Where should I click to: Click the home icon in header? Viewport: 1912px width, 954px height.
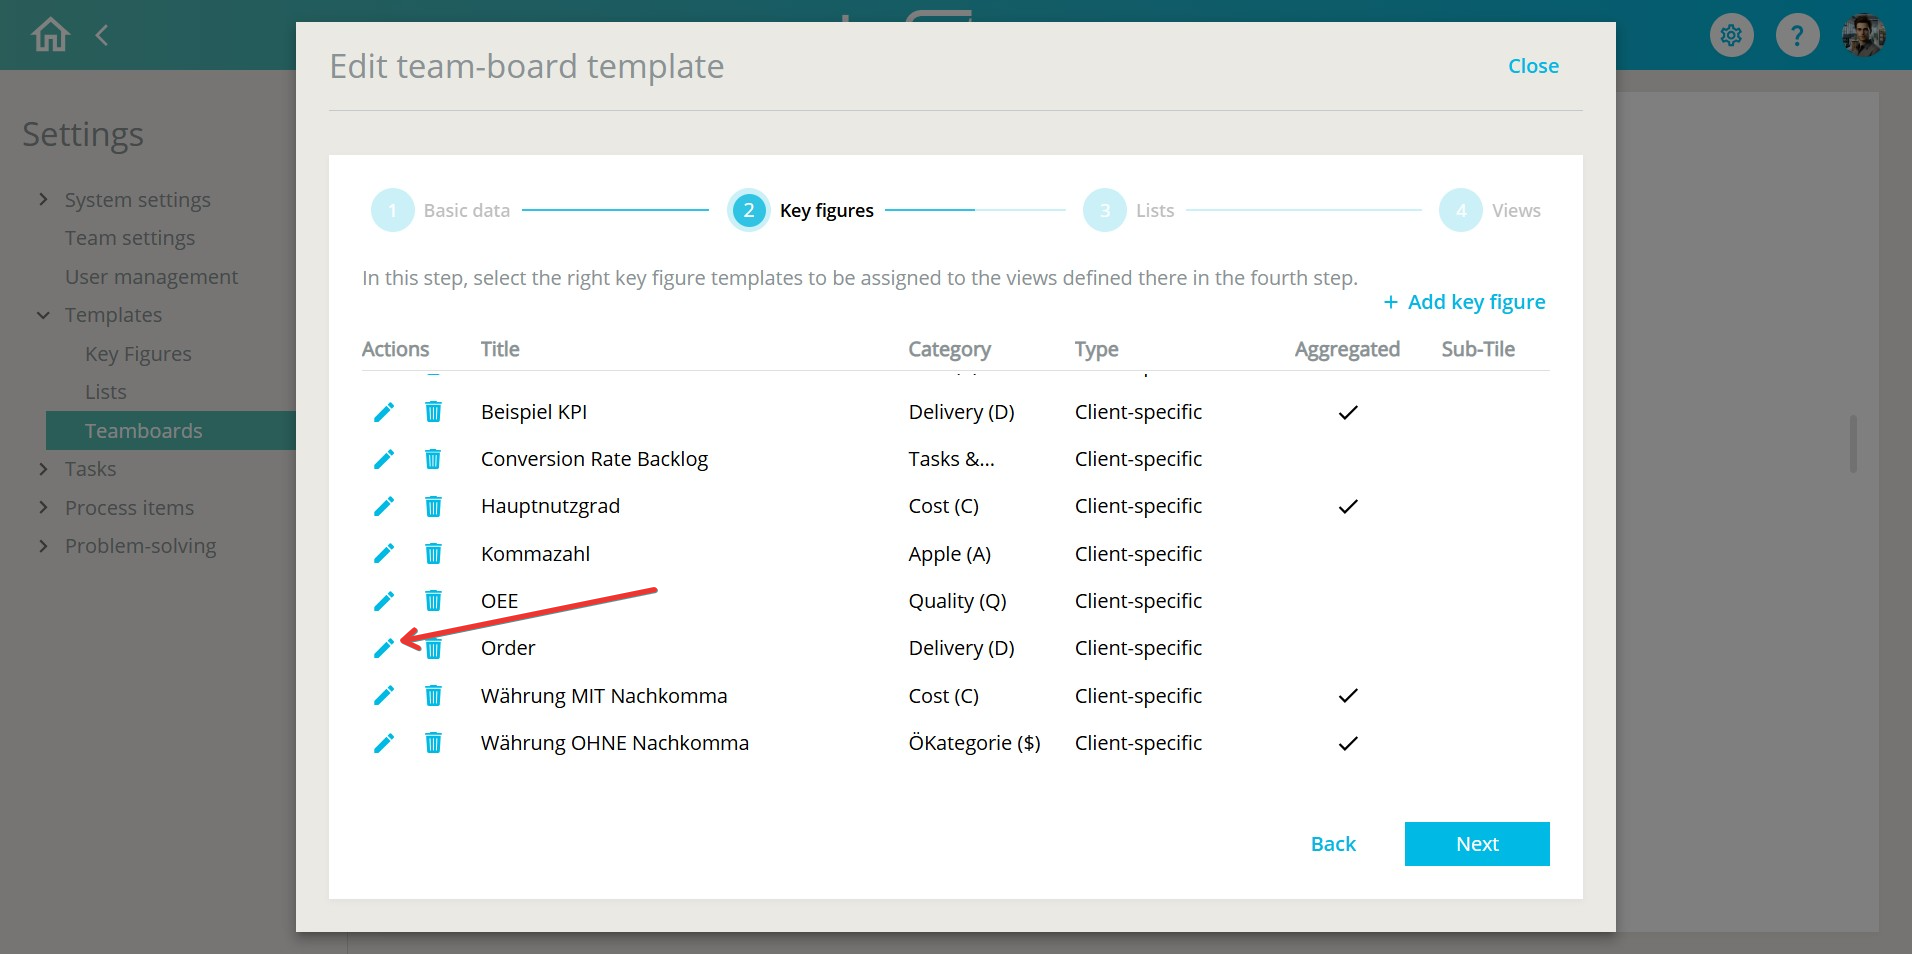pos(50,35)
